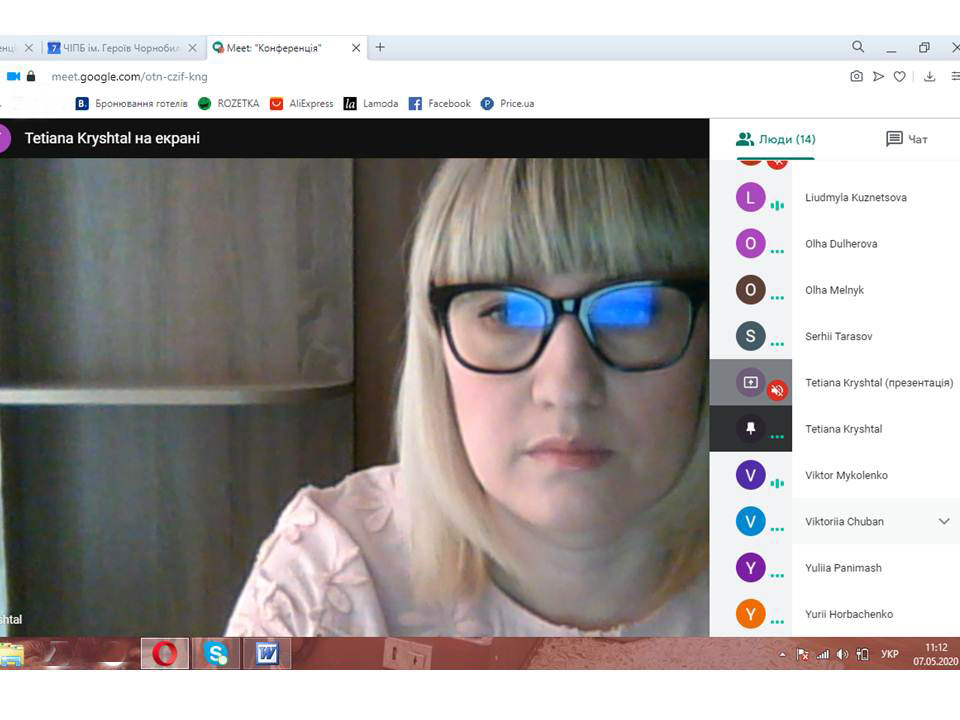Open the Люди (14) participants tab
Image resolution: width=960 pixels, height=720 pixels.
[x=775, y=139]
